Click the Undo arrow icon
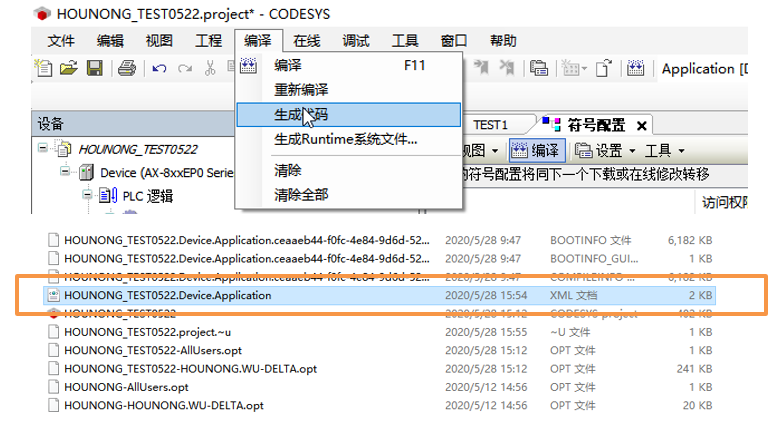Viewport: 780px width, 435px height. [159, 69]
